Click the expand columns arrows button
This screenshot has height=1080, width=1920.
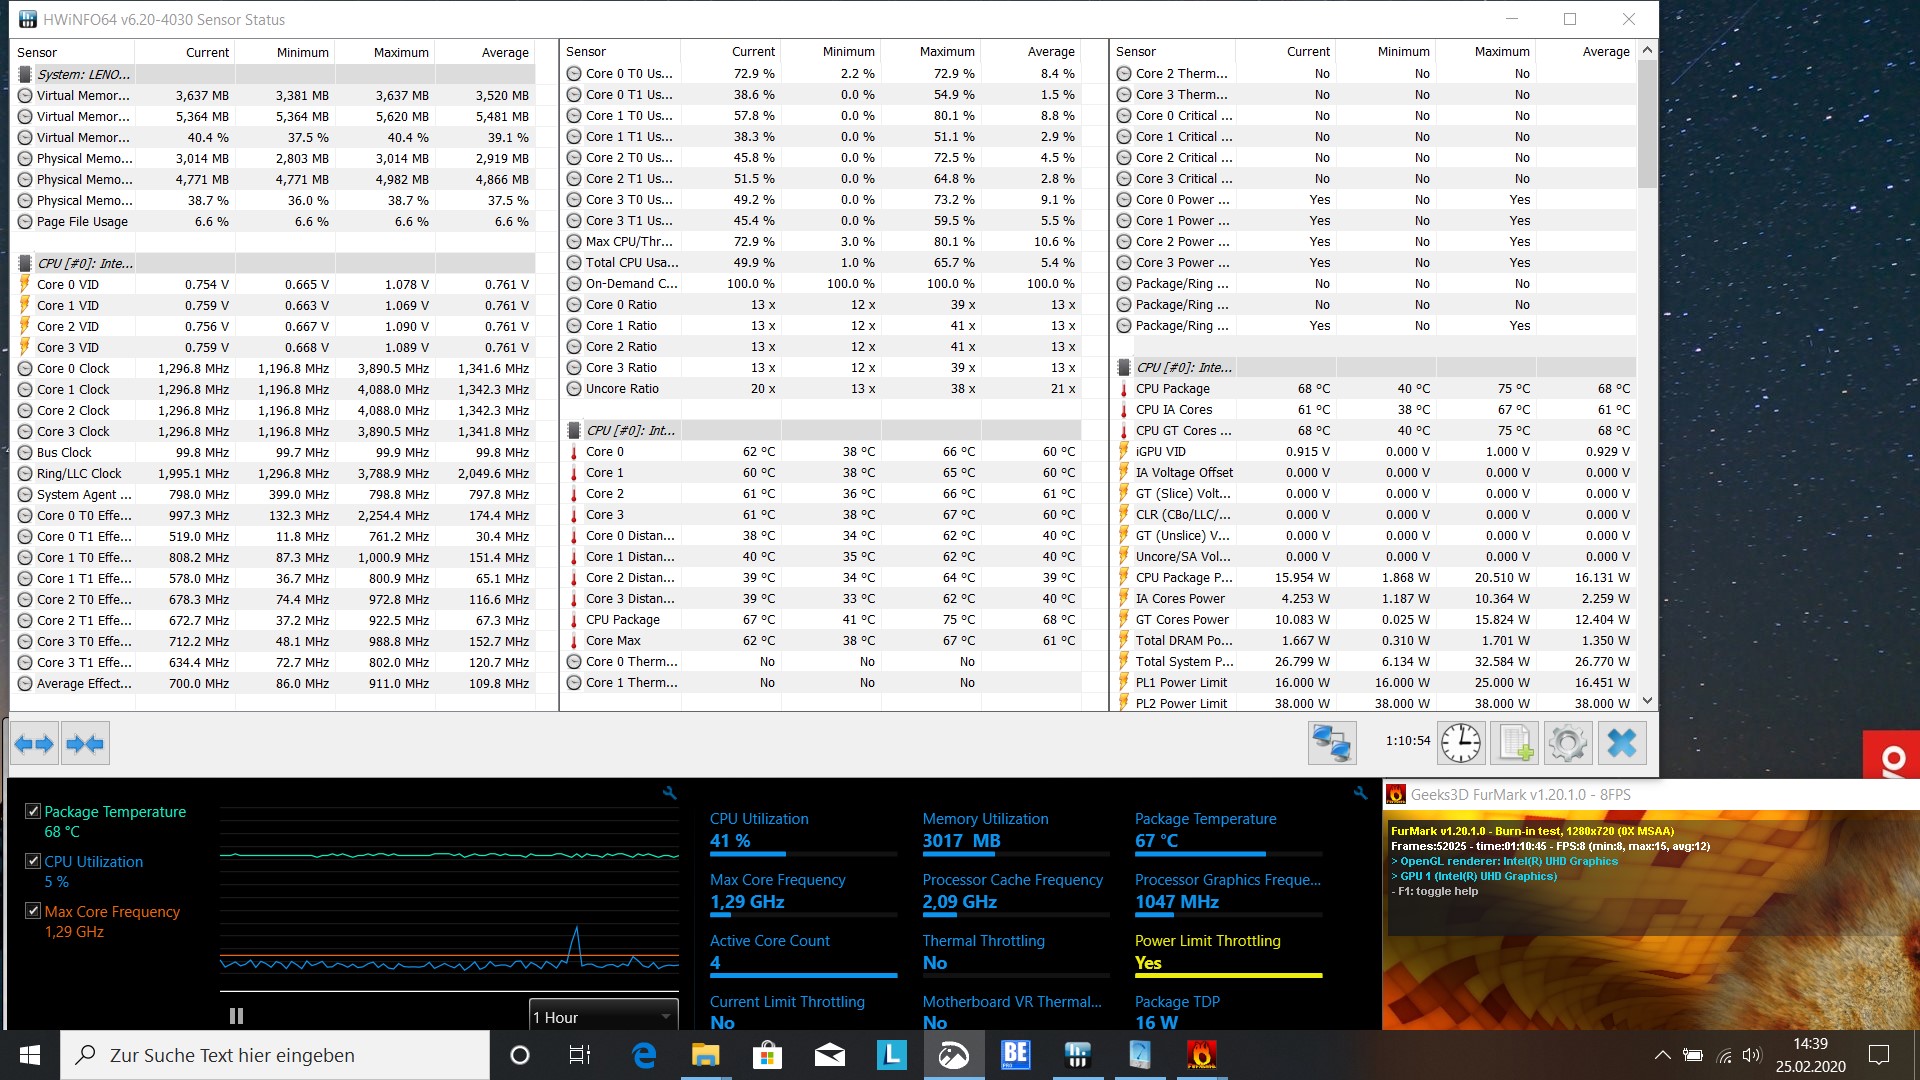click(34, 744)
